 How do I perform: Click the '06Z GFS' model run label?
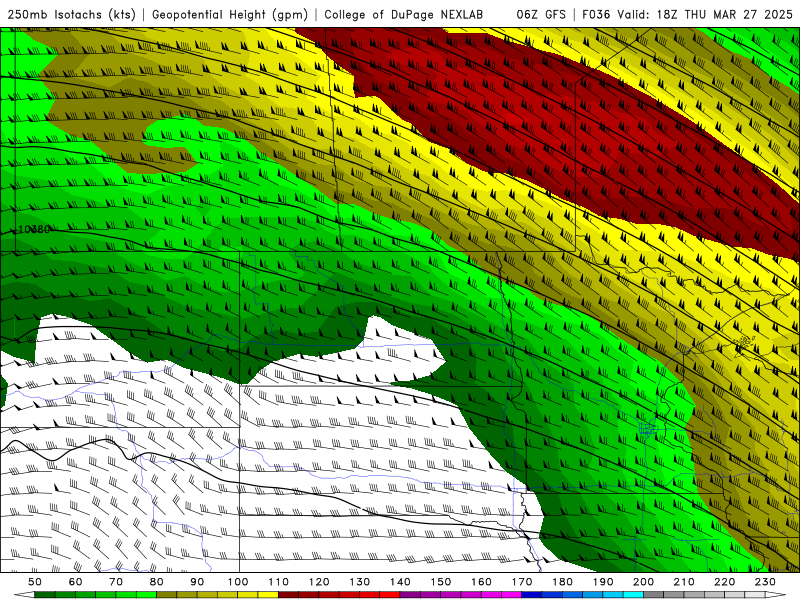[x=541, y=14]
